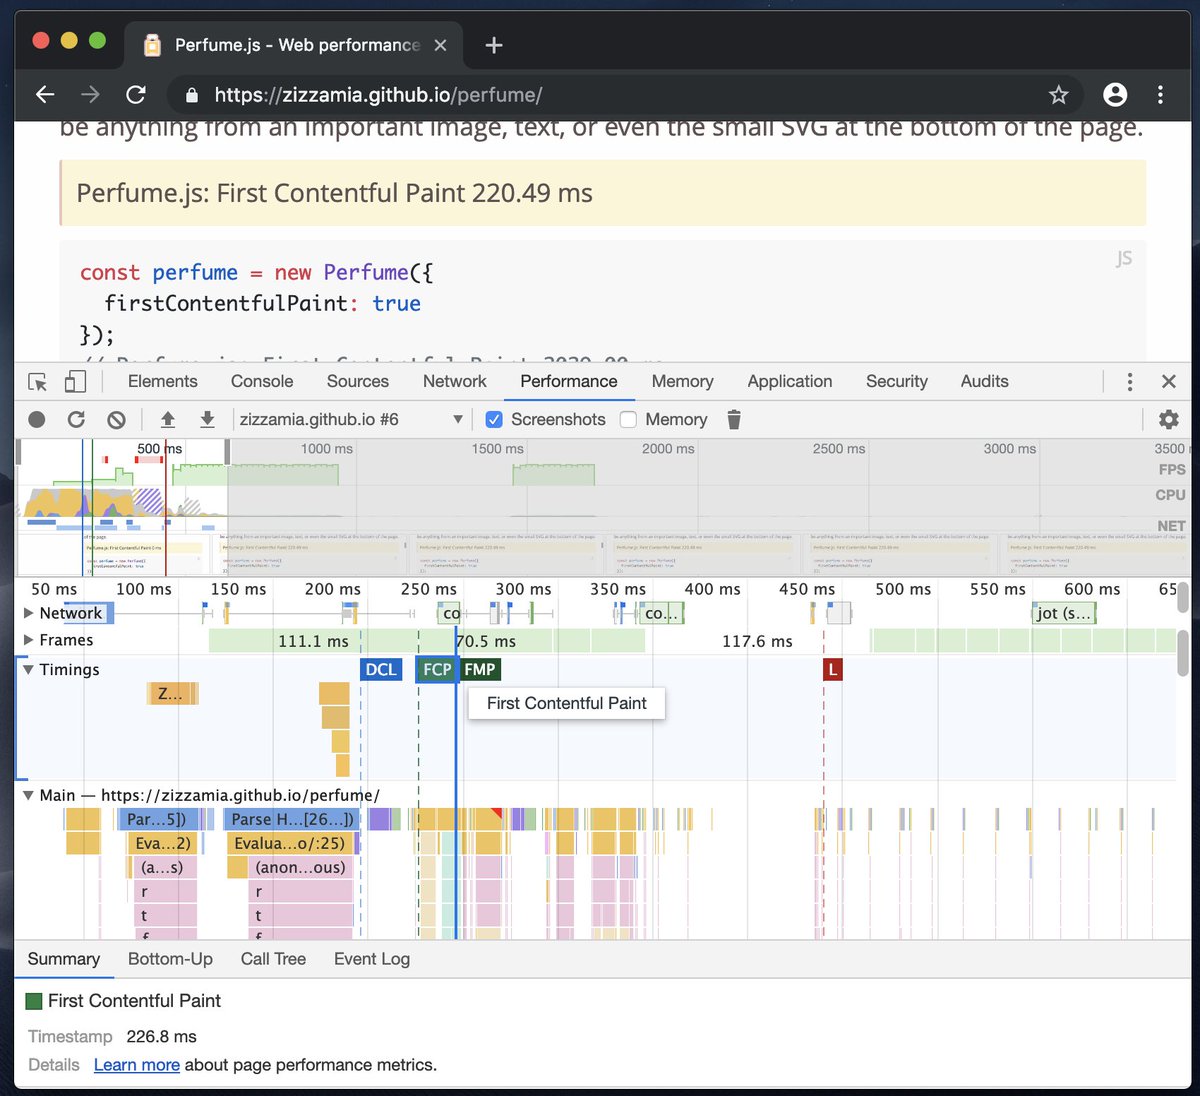Switch to the Bottom-Up tab

coord(170,959)
